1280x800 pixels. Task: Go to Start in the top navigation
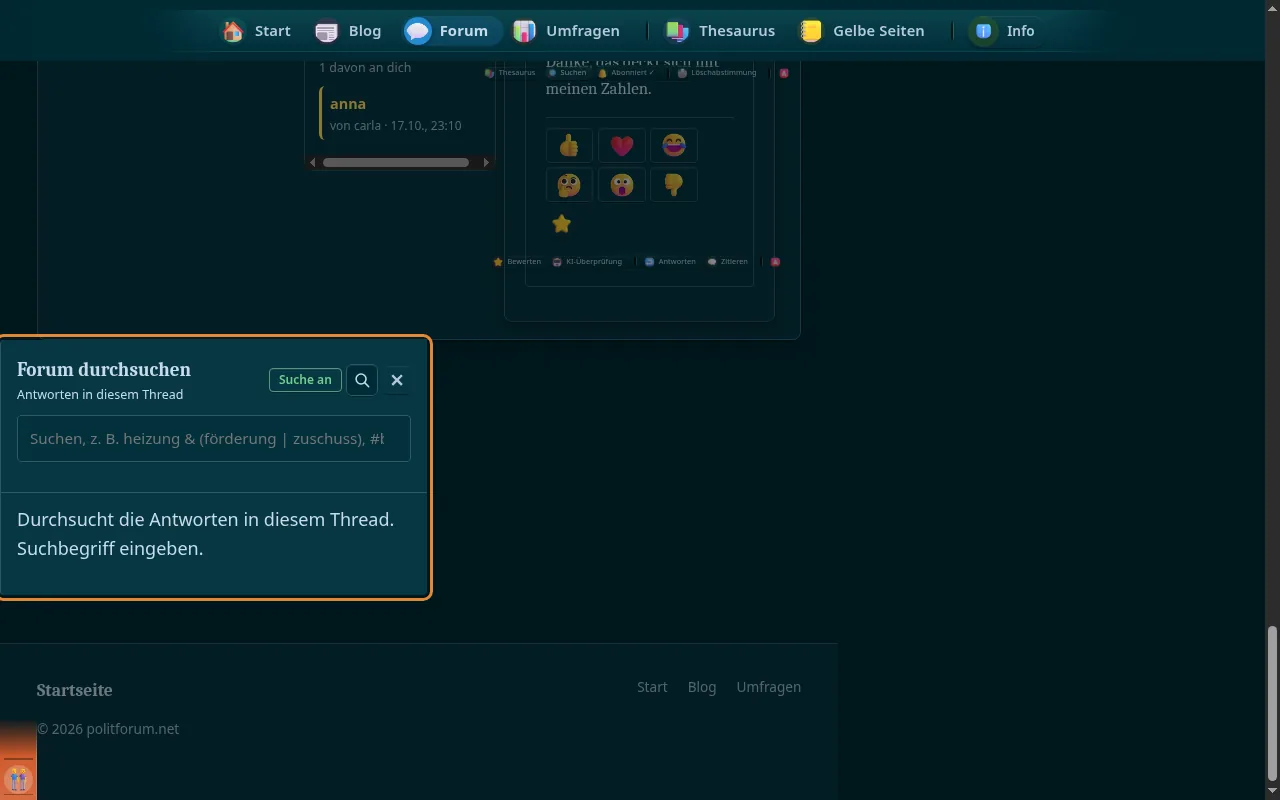(x=257, y=31)
